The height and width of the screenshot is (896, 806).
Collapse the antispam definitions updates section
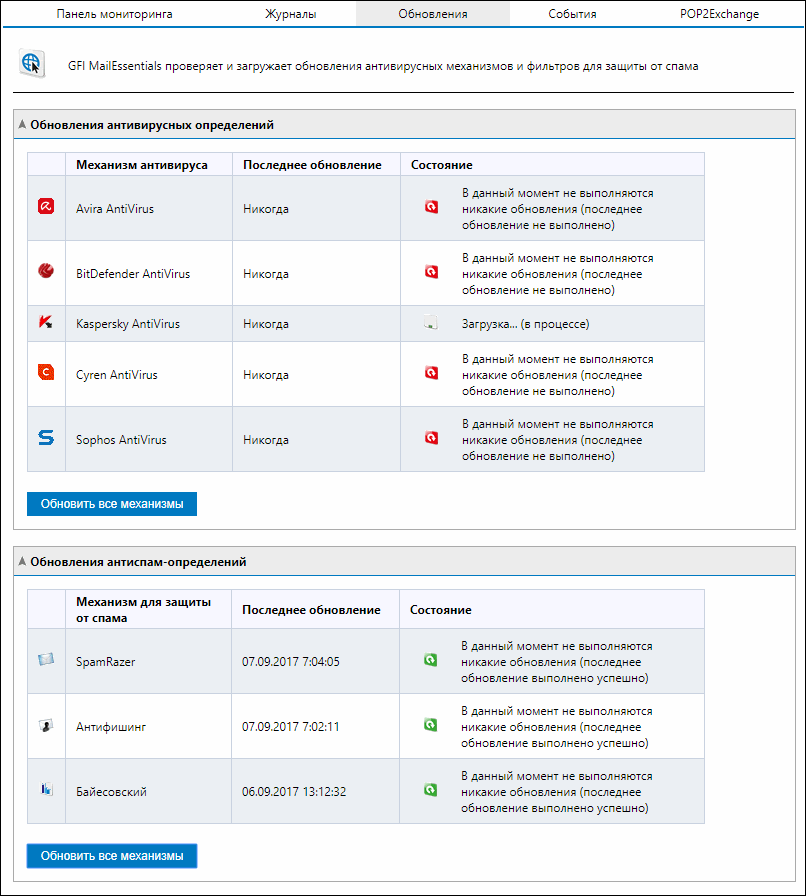pos(22,561)
